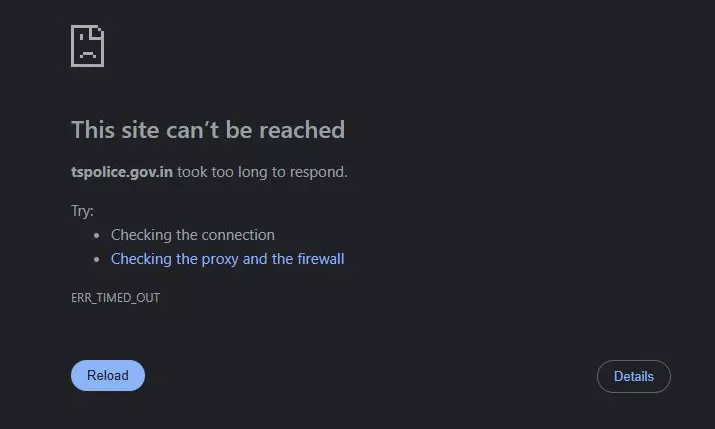Click the folded corner of the page icon
The image size is (715, 429).
coord(98,32)
